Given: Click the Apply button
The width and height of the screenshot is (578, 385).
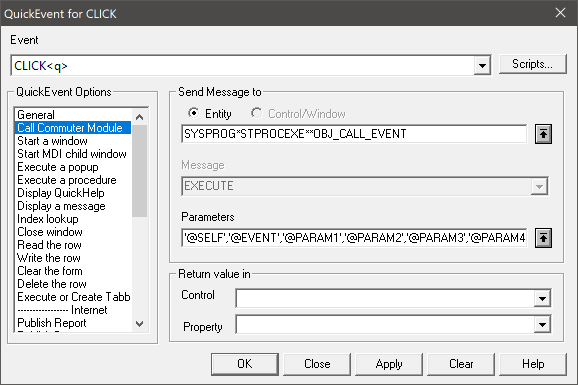Looking at the screenshot, I should click(389, 364).
